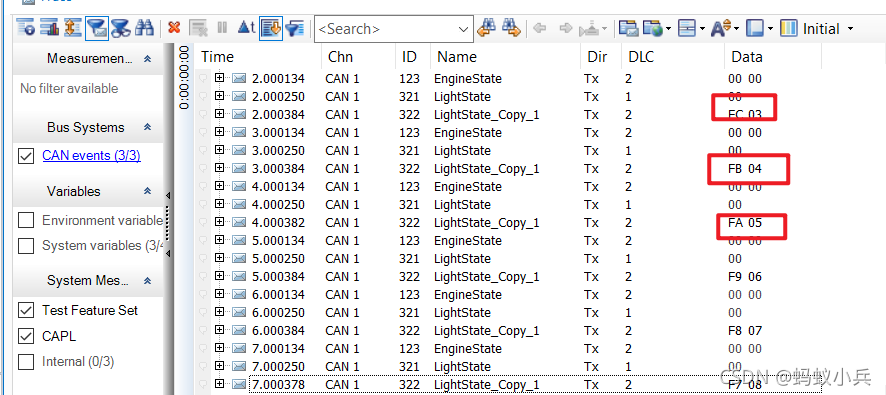
Task: Select EngineState name in the 6.000134 row
Action: (468, 294)
